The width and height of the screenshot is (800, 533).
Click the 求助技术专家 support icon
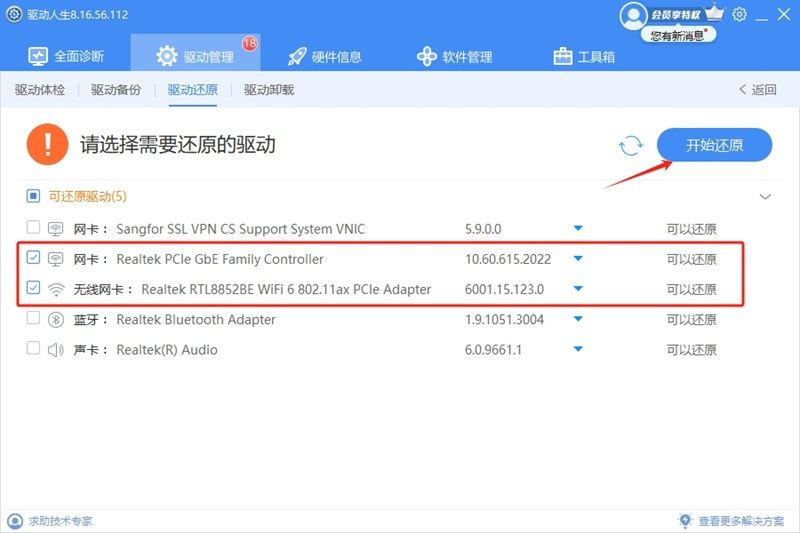[x=15, y=521]
